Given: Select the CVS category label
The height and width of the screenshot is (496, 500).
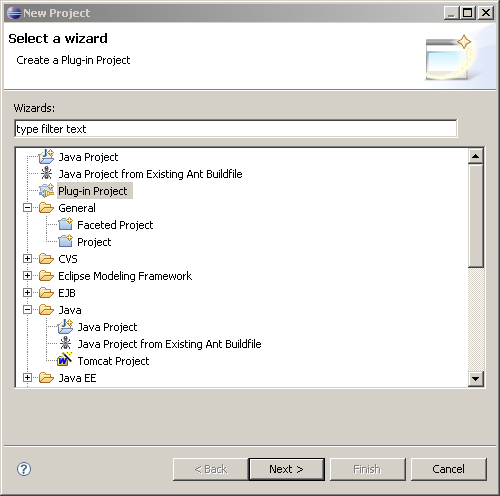Looking at the screenshot, I should pyautogui.click(x=68, y=259).
